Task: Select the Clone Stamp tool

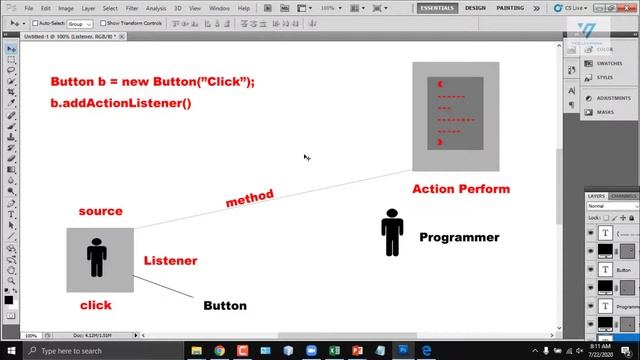Action: point(11,137)
